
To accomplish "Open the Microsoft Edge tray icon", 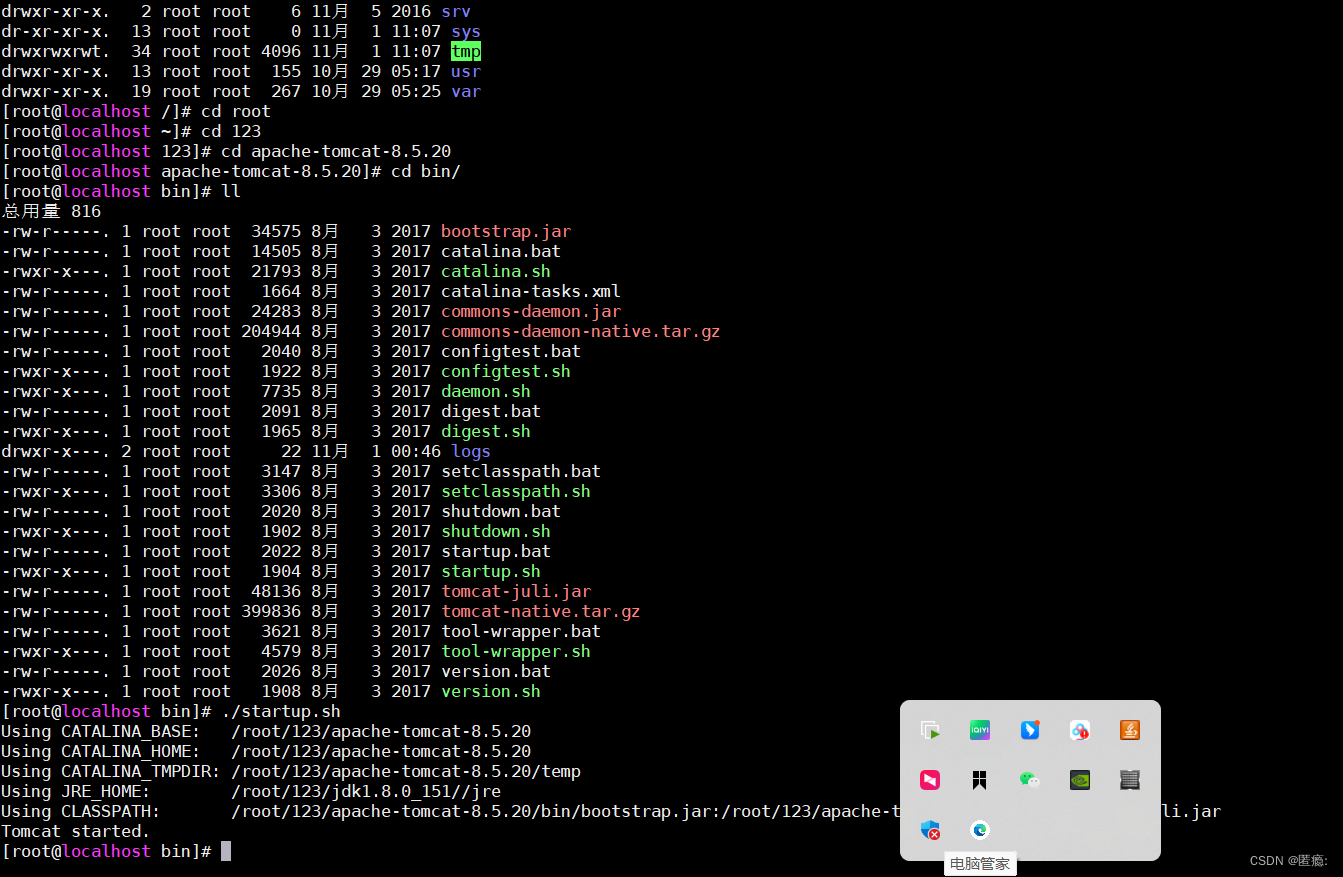I will point(980,830).
